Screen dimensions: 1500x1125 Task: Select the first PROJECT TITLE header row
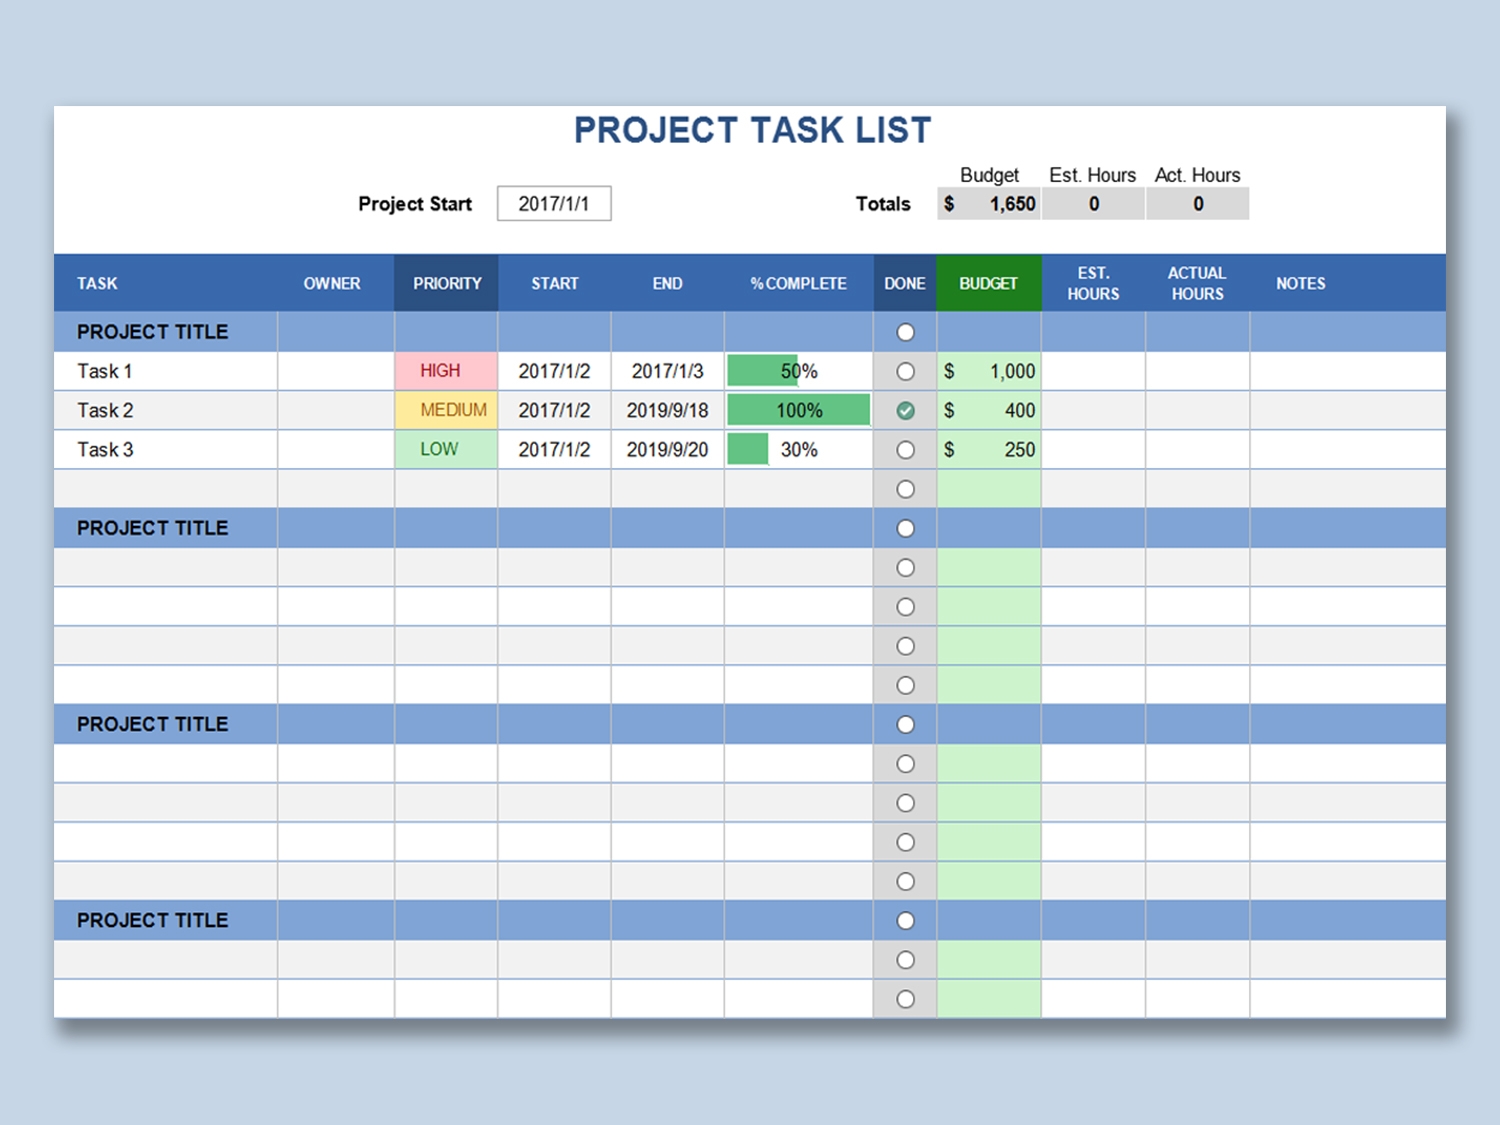152,332
